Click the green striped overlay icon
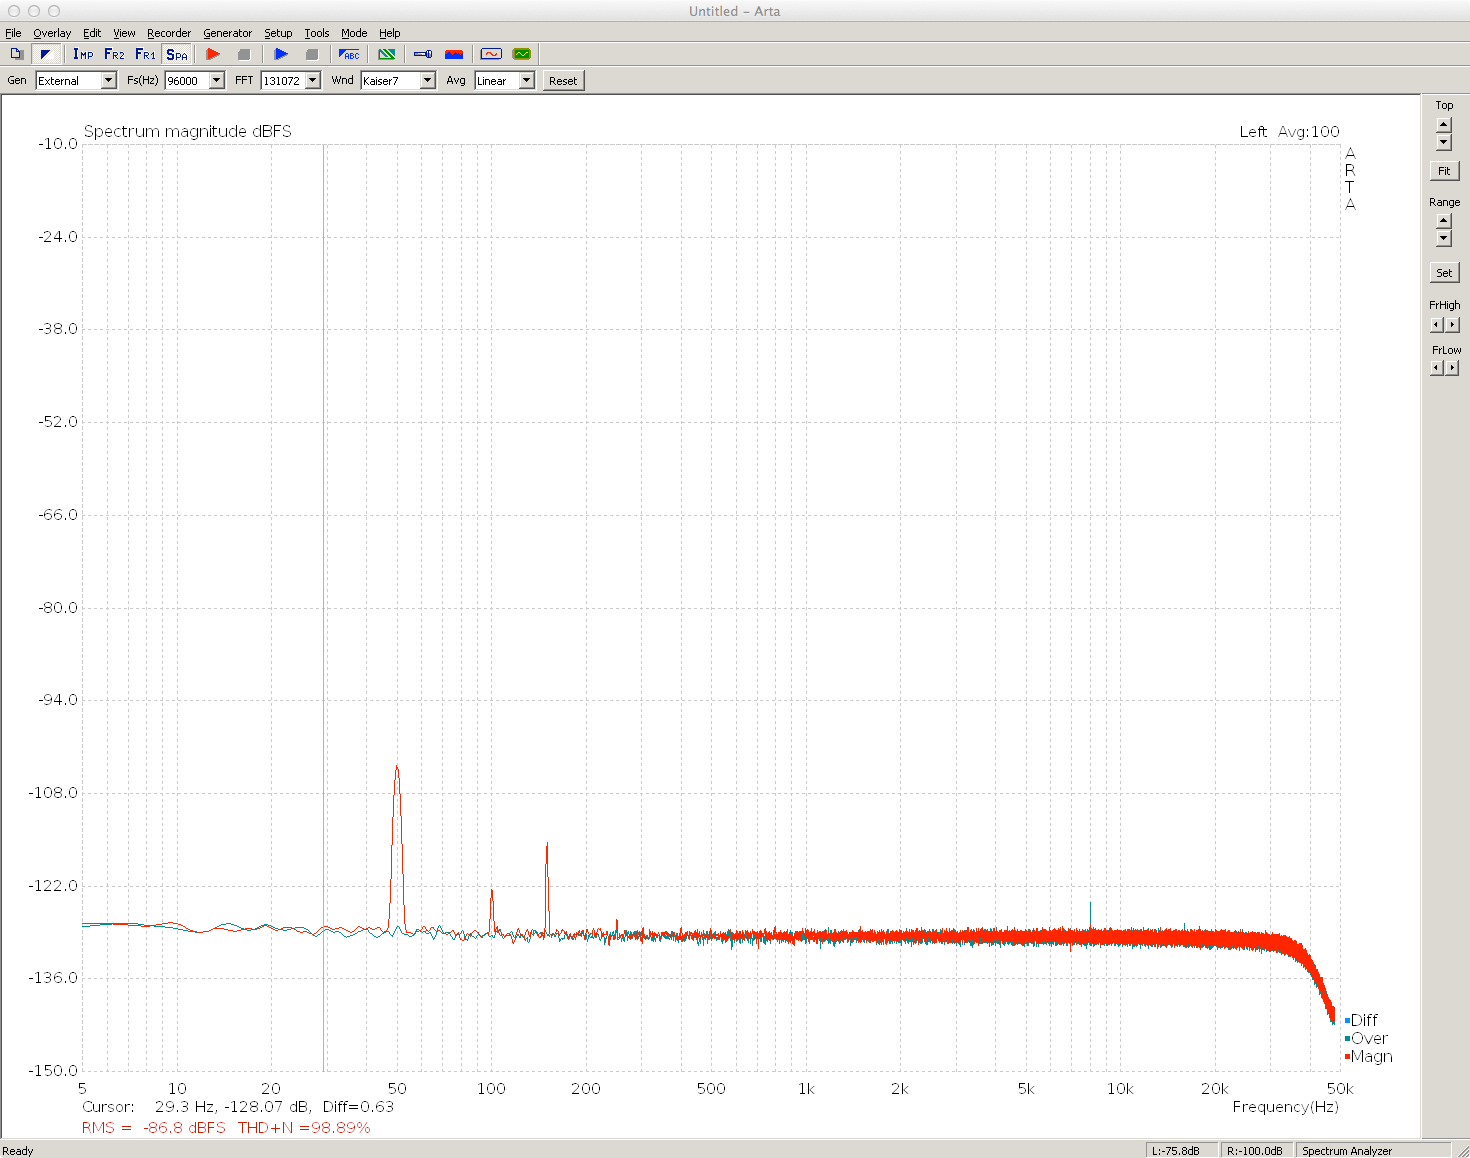Screen dimensions: 1470x1158 point(387,54)
